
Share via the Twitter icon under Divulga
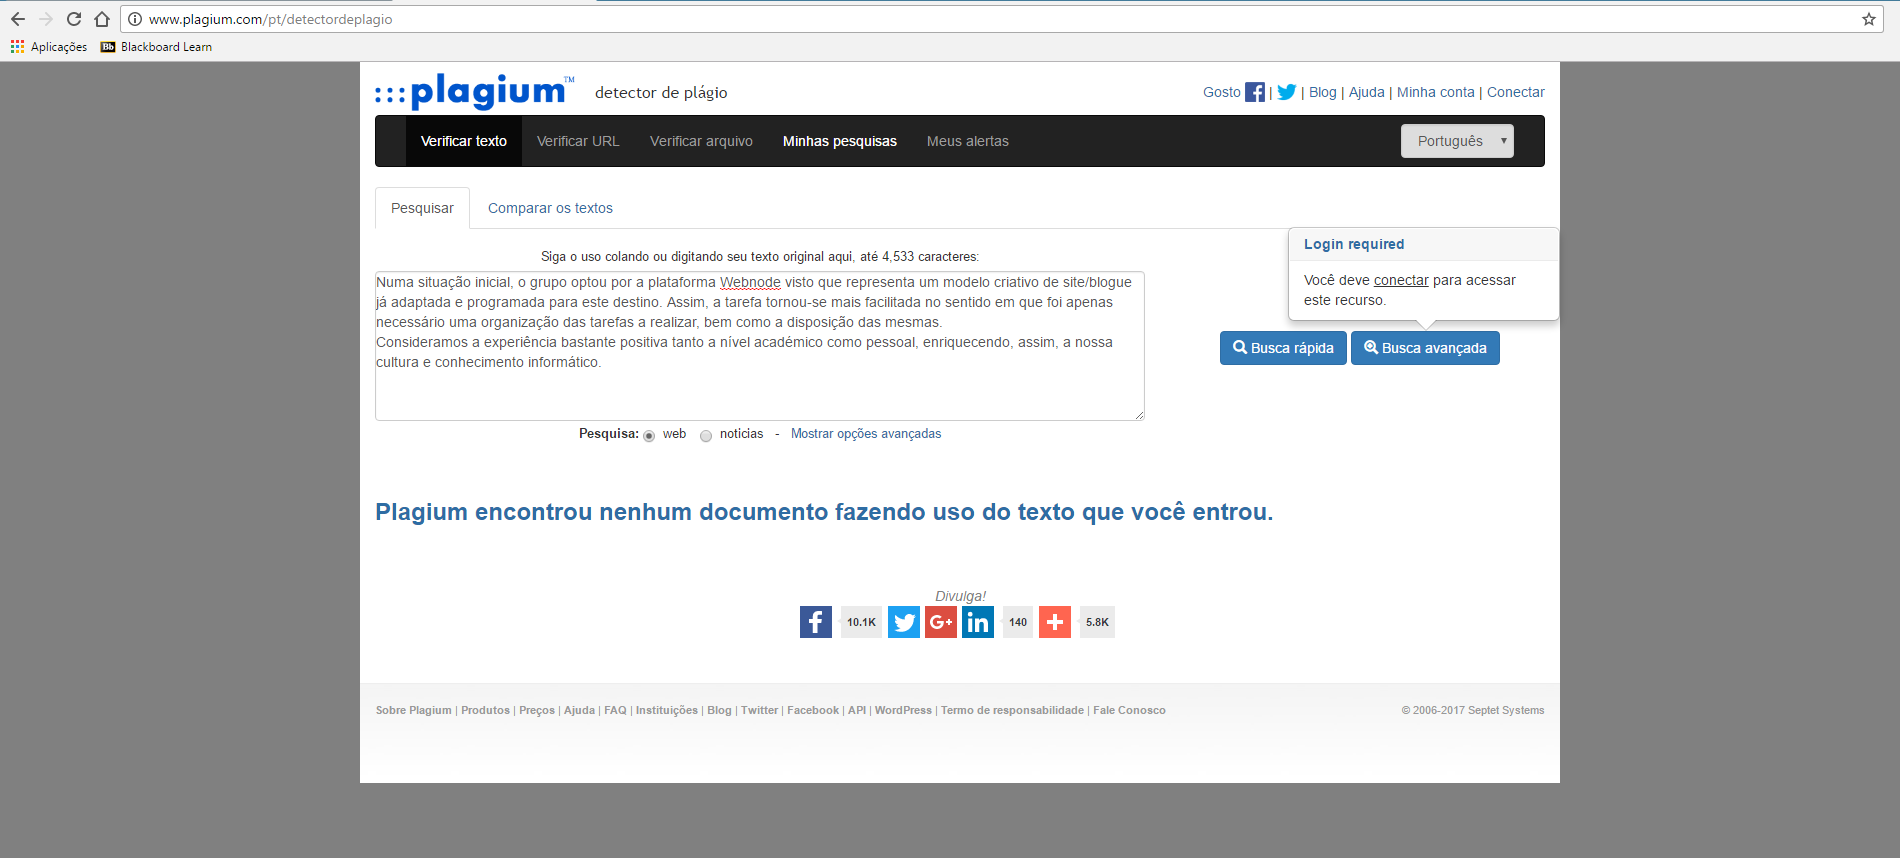[x=904, y=622]
